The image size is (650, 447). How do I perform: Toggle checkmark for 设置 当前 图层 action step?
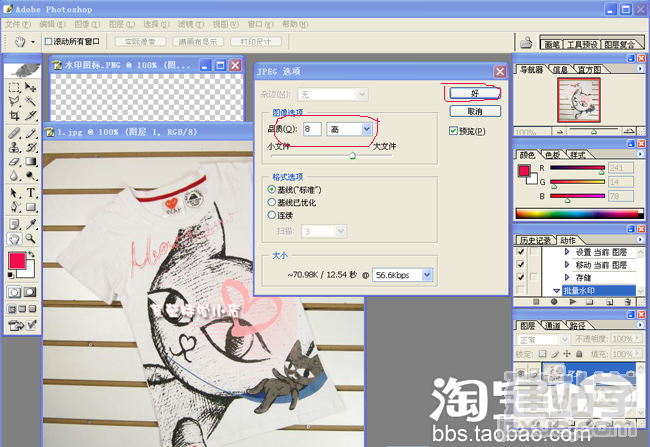coord(521,252)
